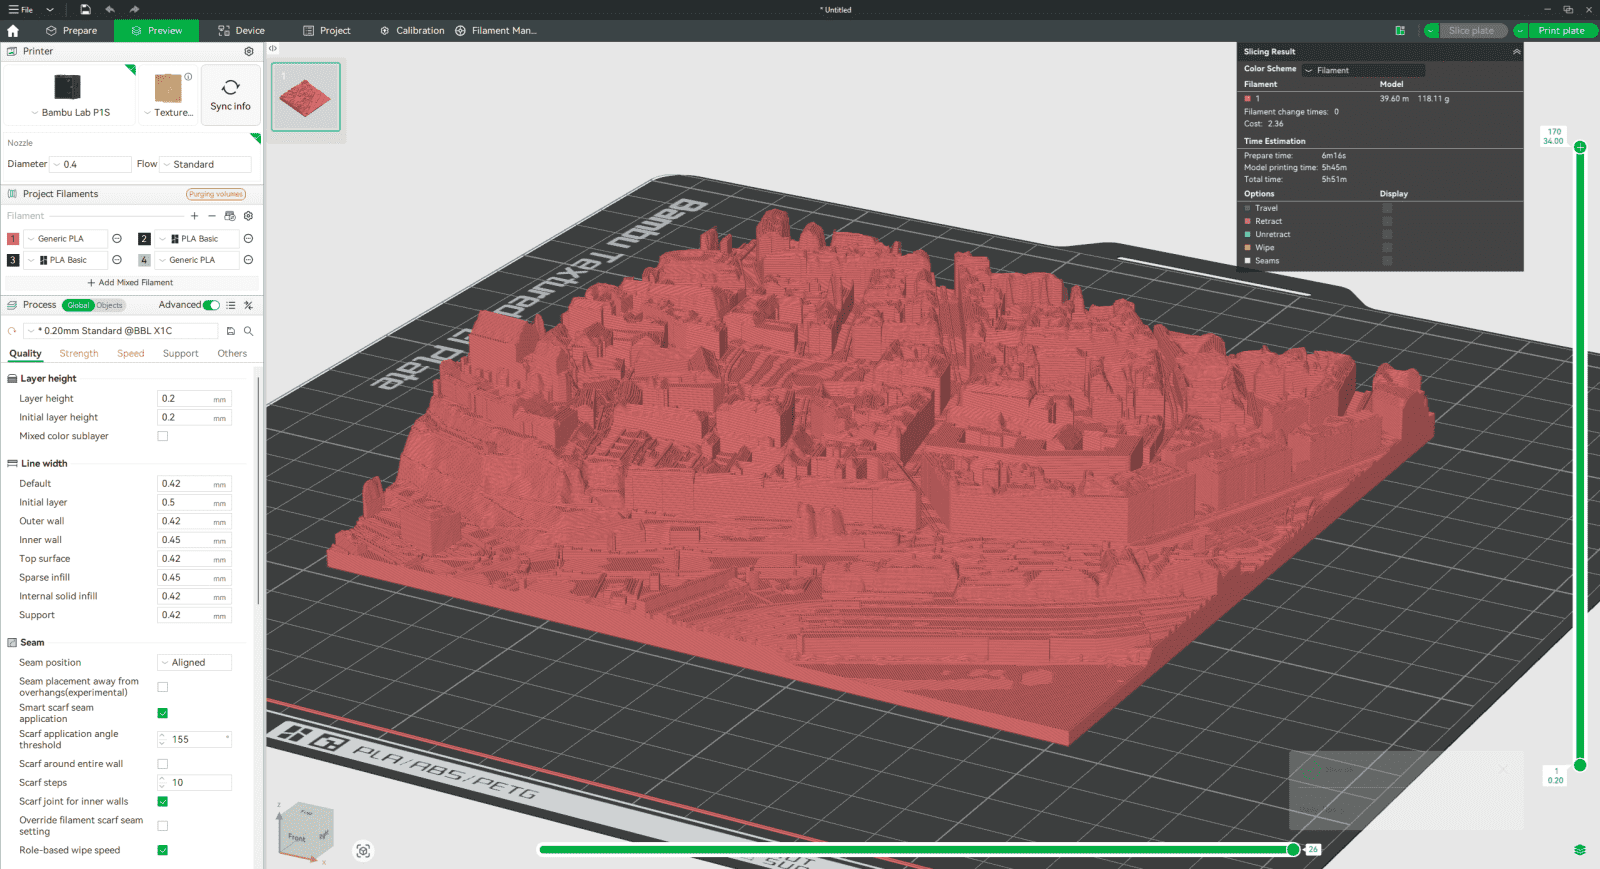This screenshot has width=1600, height=869.
Task: Open Seam position Aligned dropdown
Action: click(194, 663)
